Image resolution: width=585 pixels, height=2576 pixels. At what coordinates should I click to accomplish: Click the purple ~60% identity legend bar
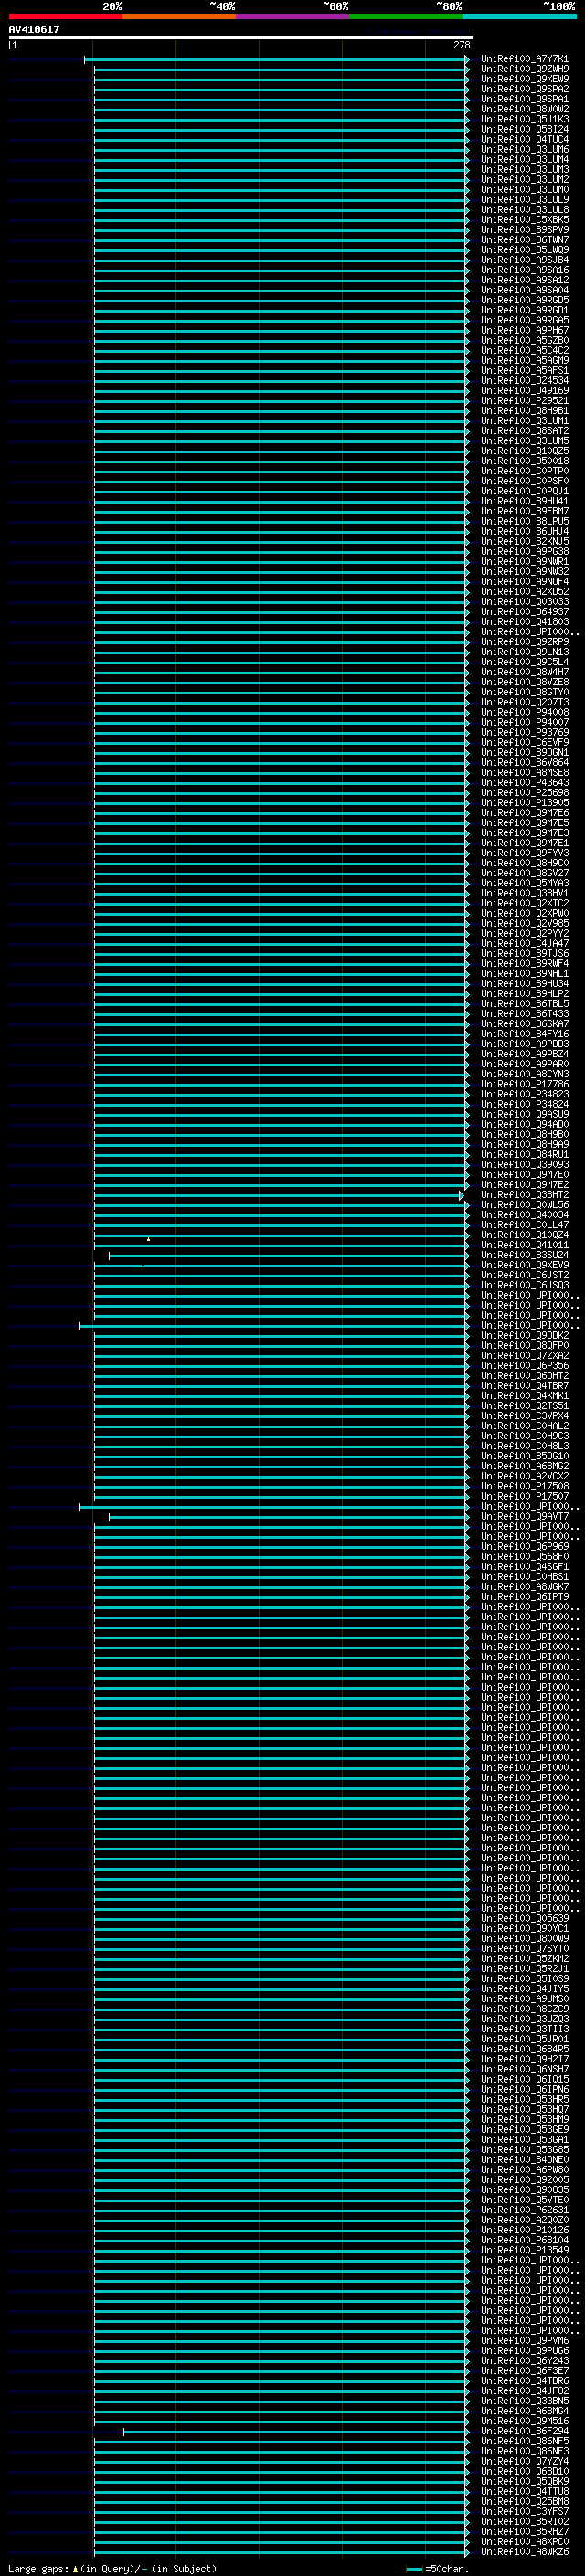pos(292,17)
